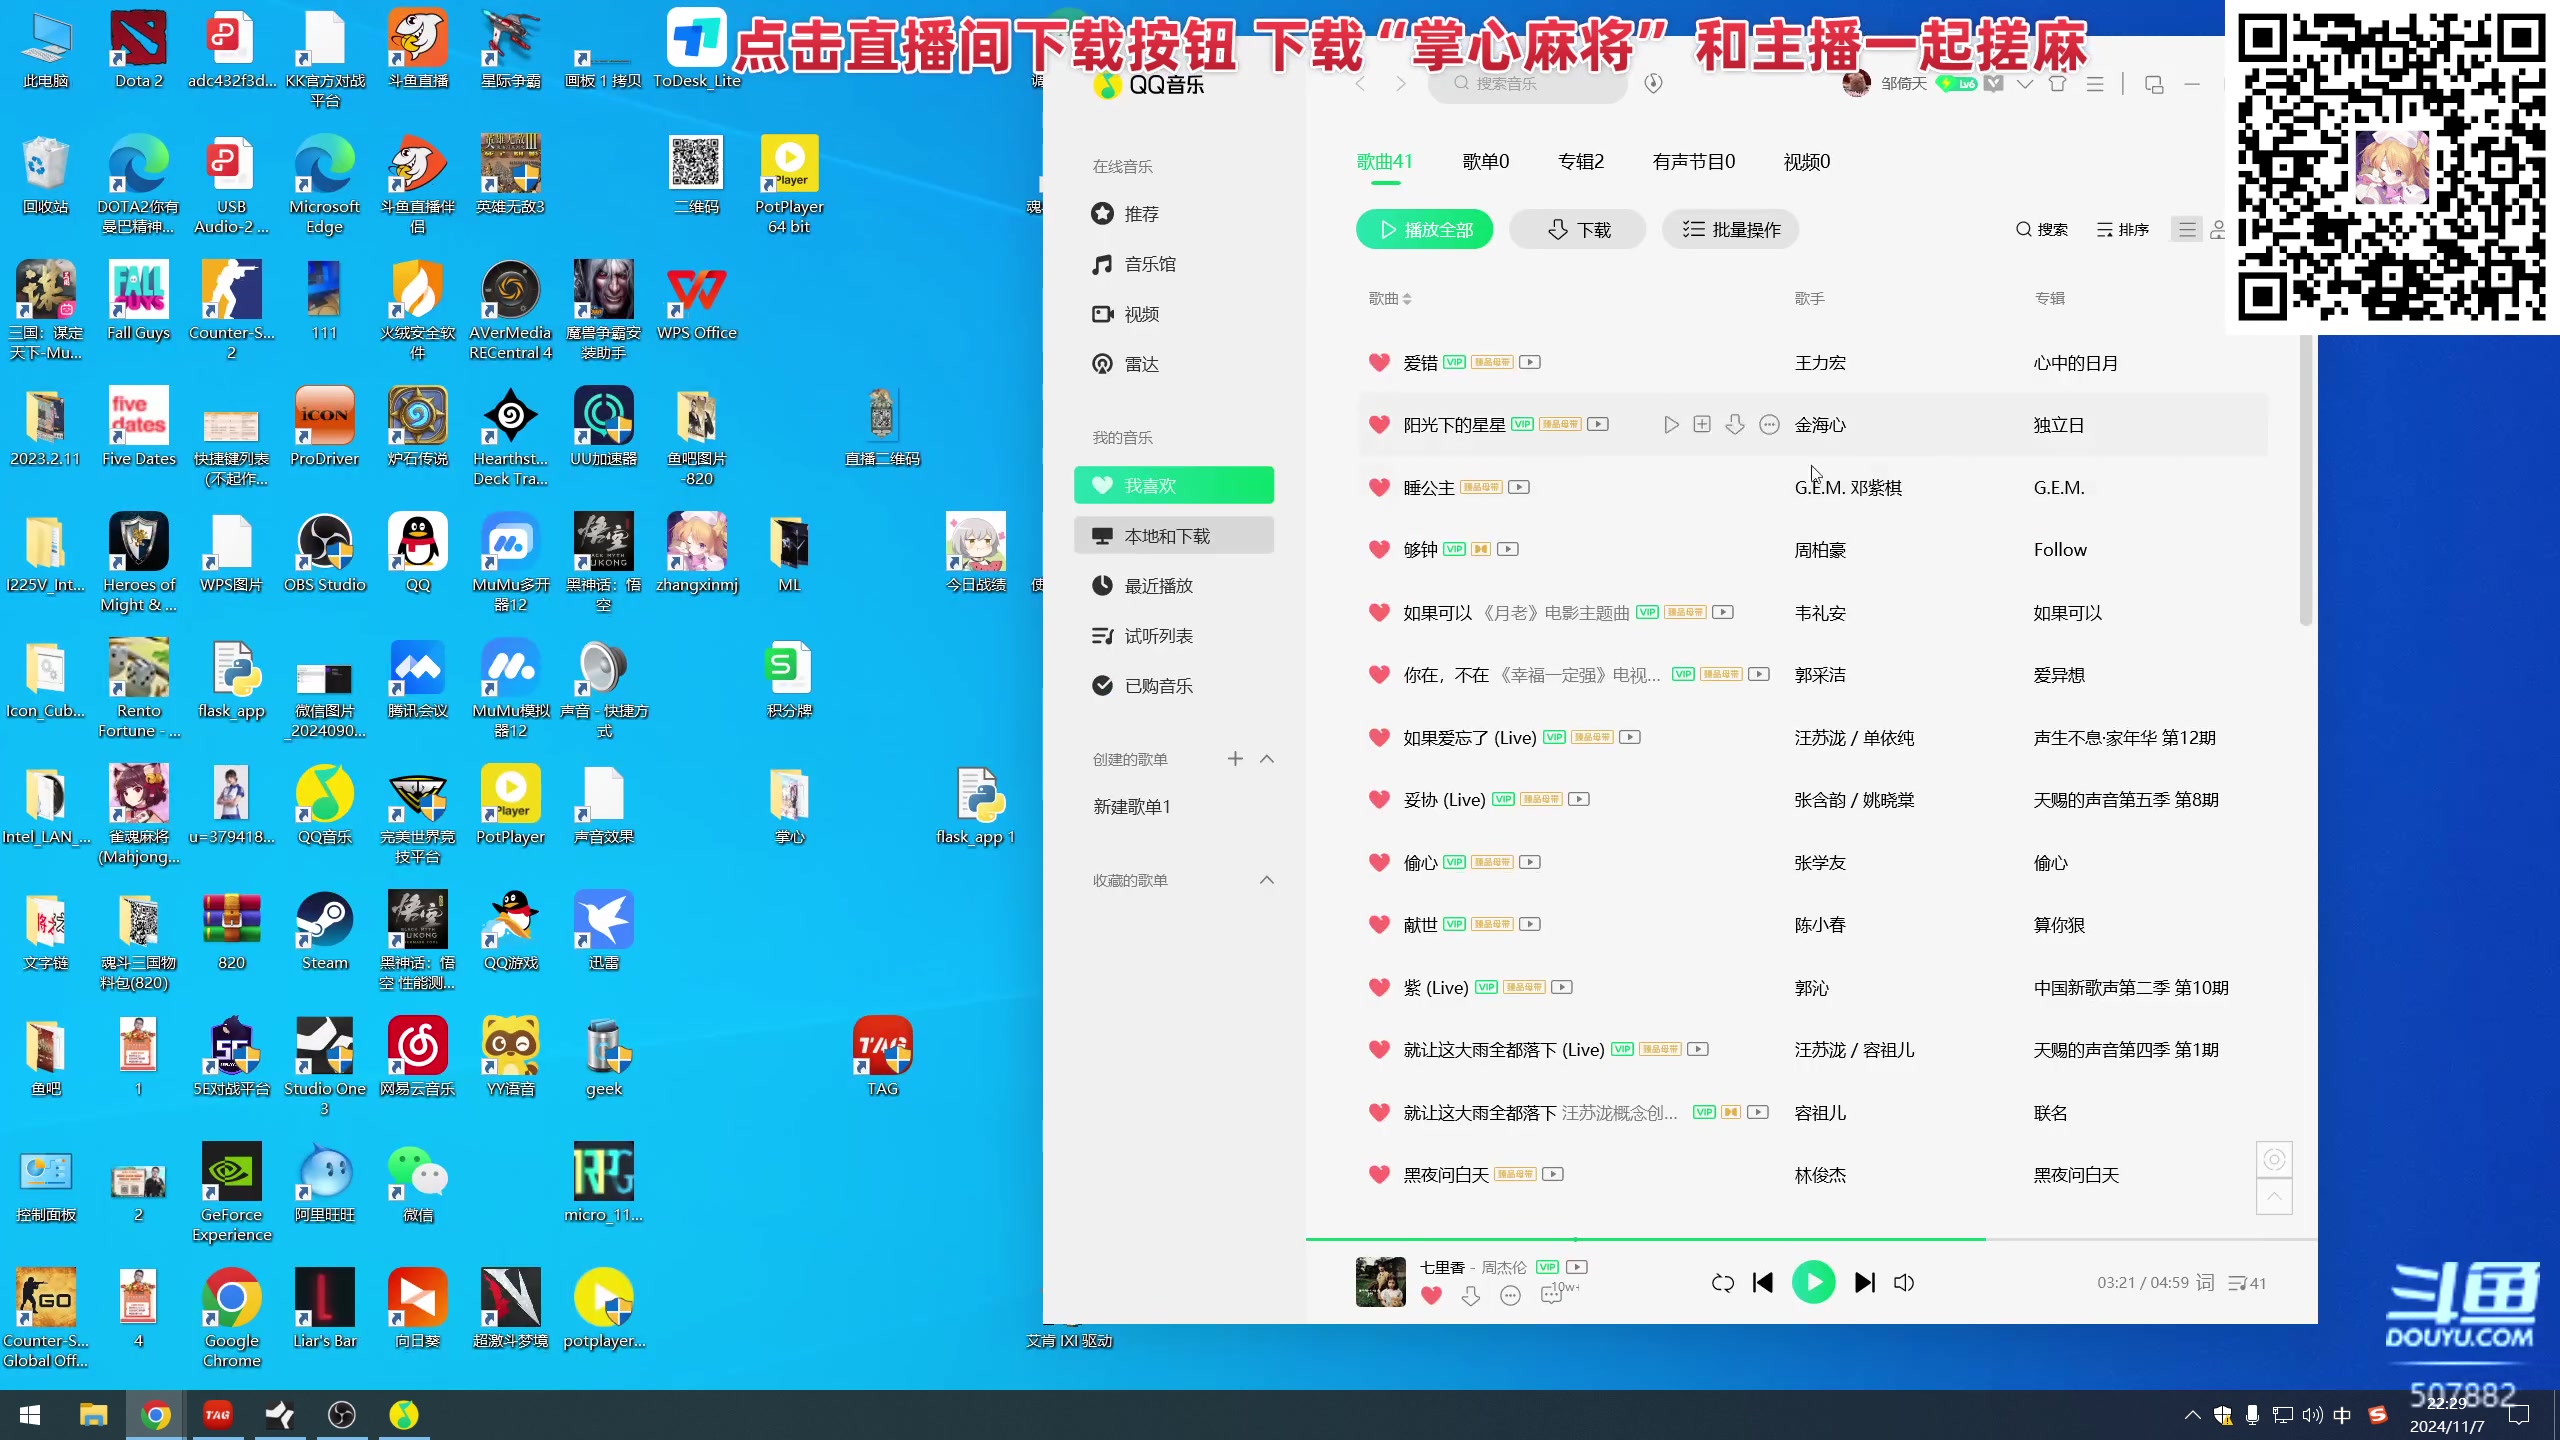Click the scroll-to-top arrow button
2560x1440 pixels.
2274,1196
